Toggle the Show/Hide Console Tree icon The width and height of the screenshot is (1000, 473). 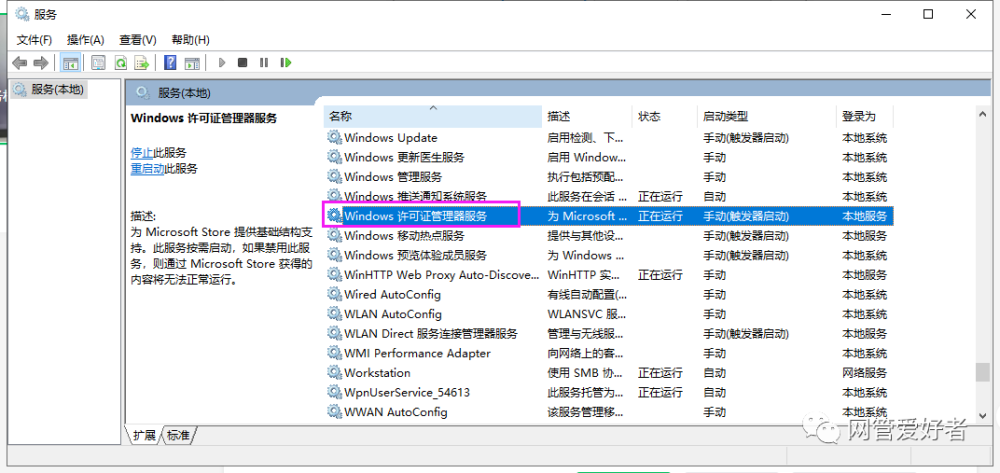70,62
